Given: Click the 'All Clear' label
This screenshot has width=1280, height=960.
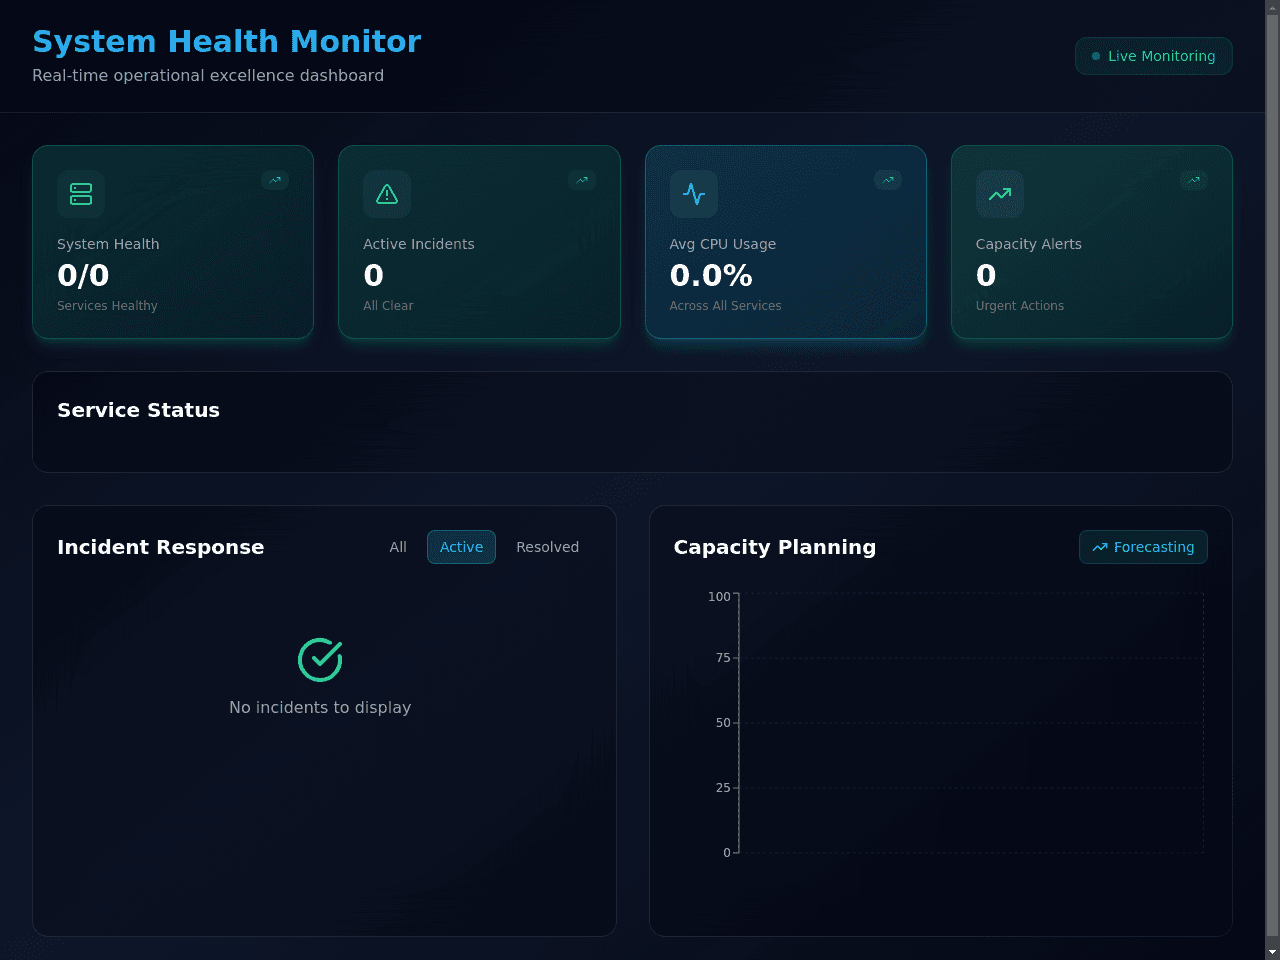Looking at the screenshot, I should [388, 306].
